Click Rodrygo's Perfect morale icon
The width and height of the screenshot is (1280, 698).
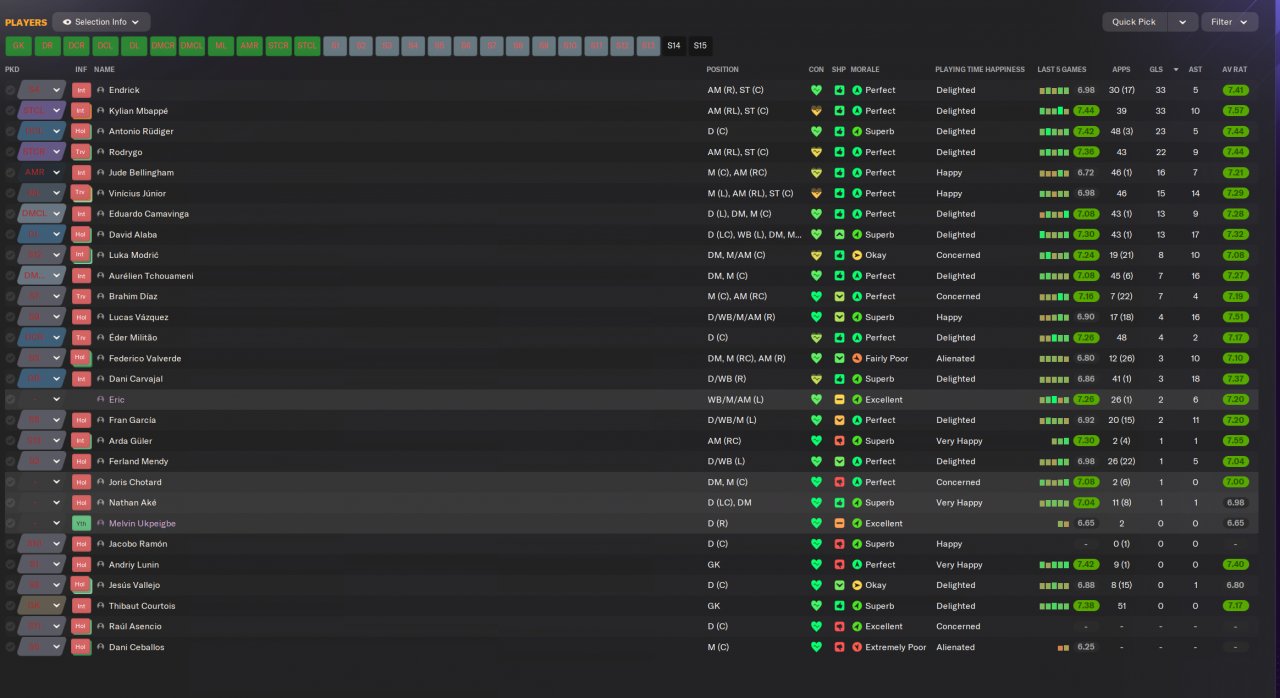coord(857,152)
